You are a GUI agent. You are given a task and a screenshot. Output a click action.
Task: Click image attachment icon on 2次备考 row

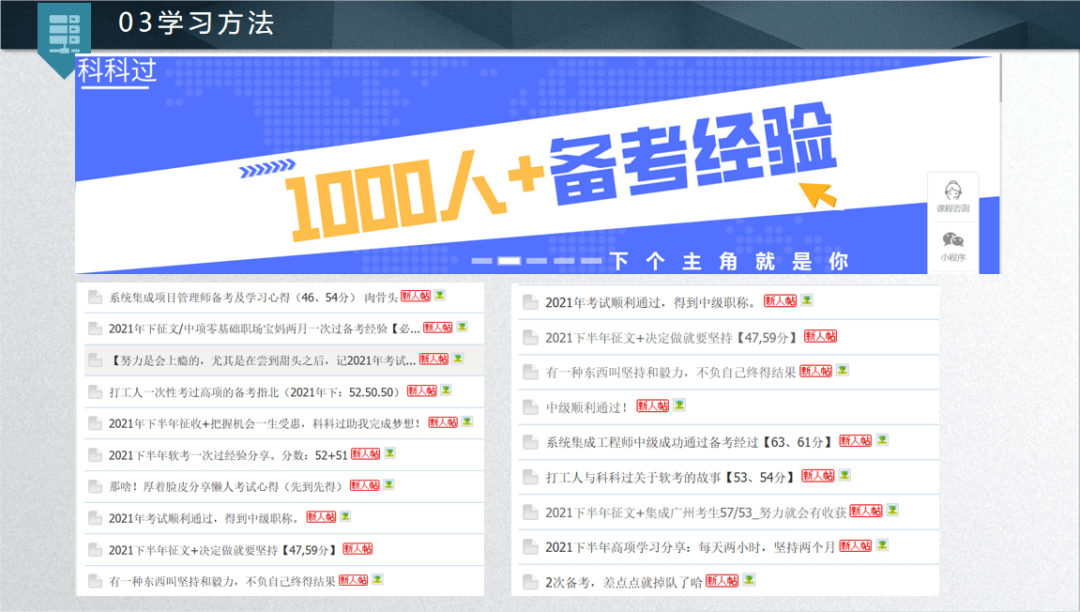coord(749,580)
